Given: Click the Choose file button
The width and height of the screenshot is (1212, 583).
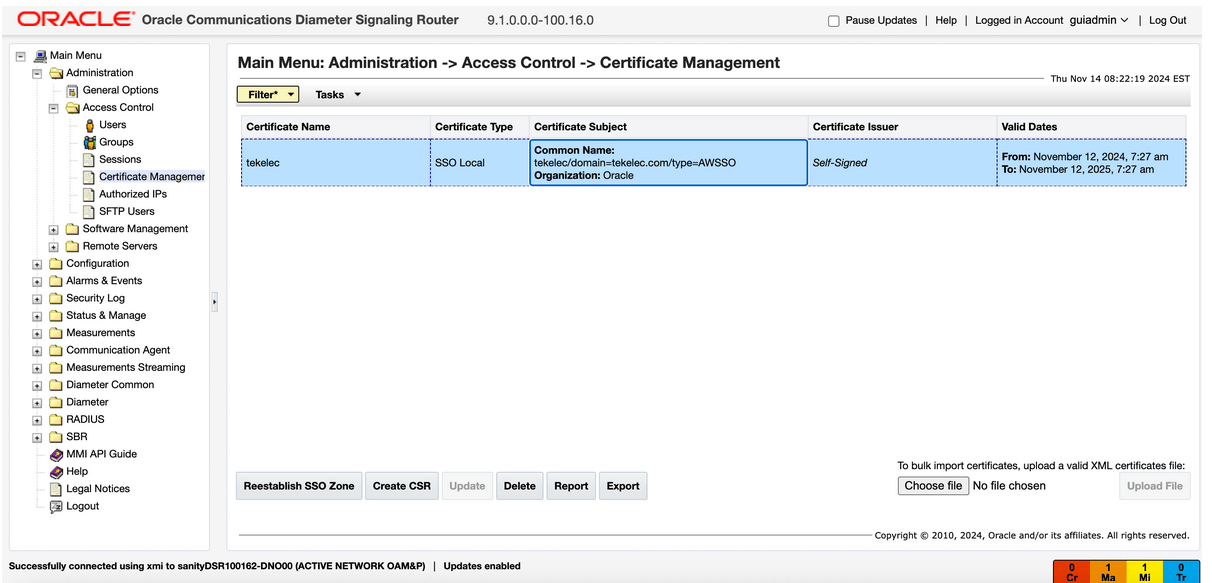Looking at the screenshot, I should point(933,486).
